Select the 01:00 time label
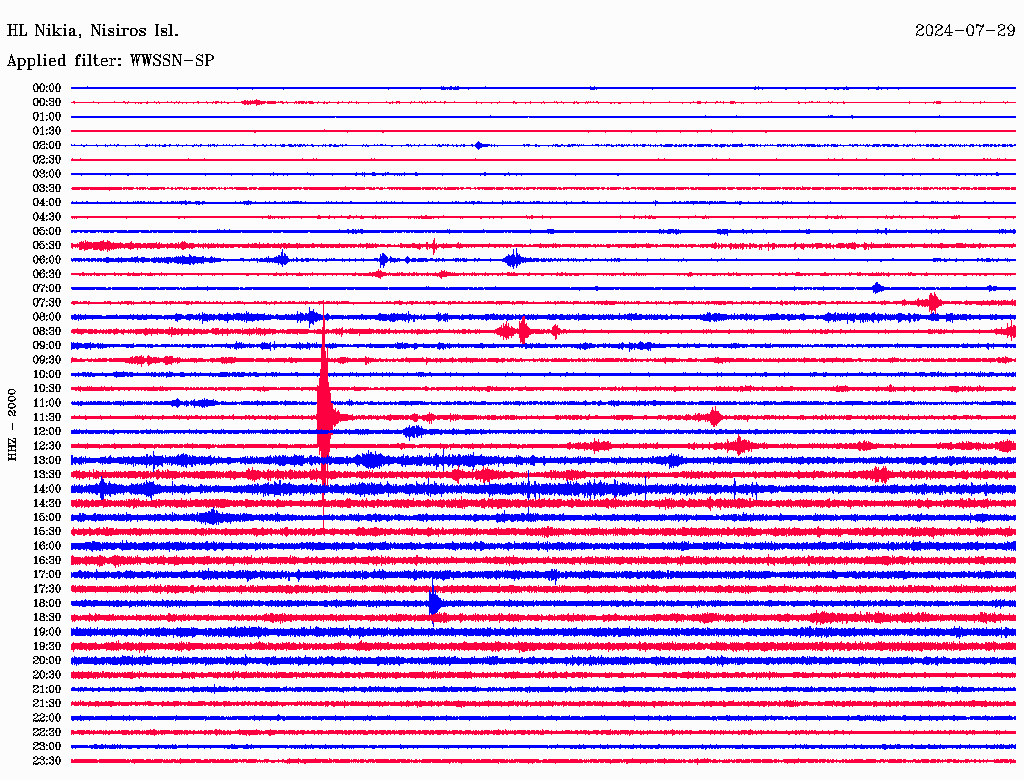 pos(47,116)
